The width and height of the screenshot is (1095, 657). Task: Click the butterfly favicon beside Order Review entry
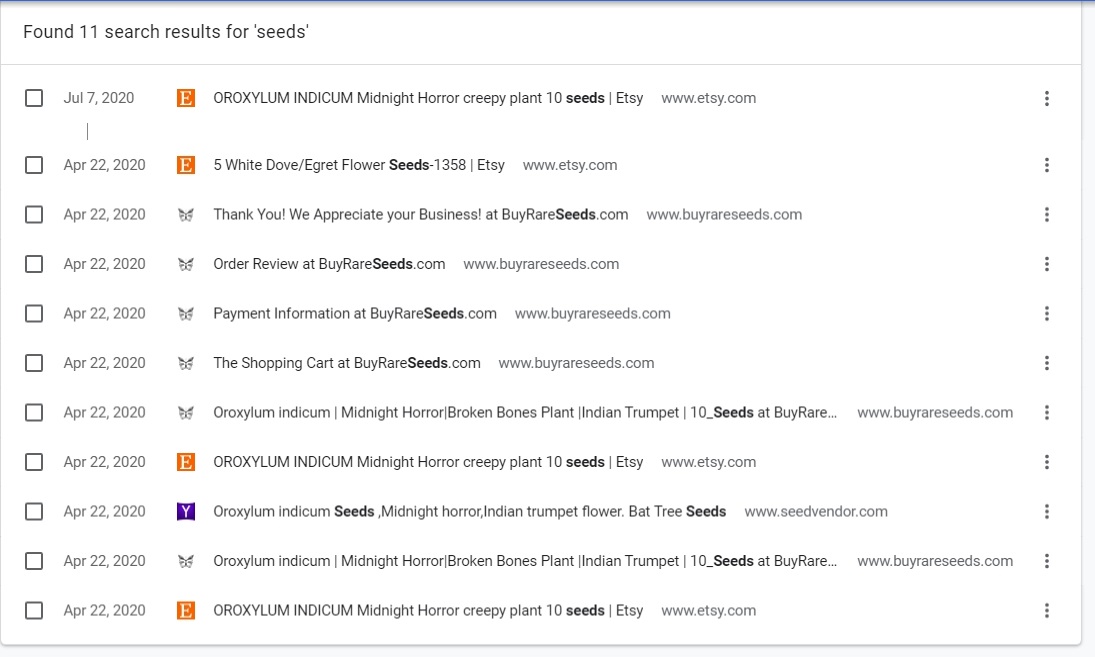tap(185, 264)
